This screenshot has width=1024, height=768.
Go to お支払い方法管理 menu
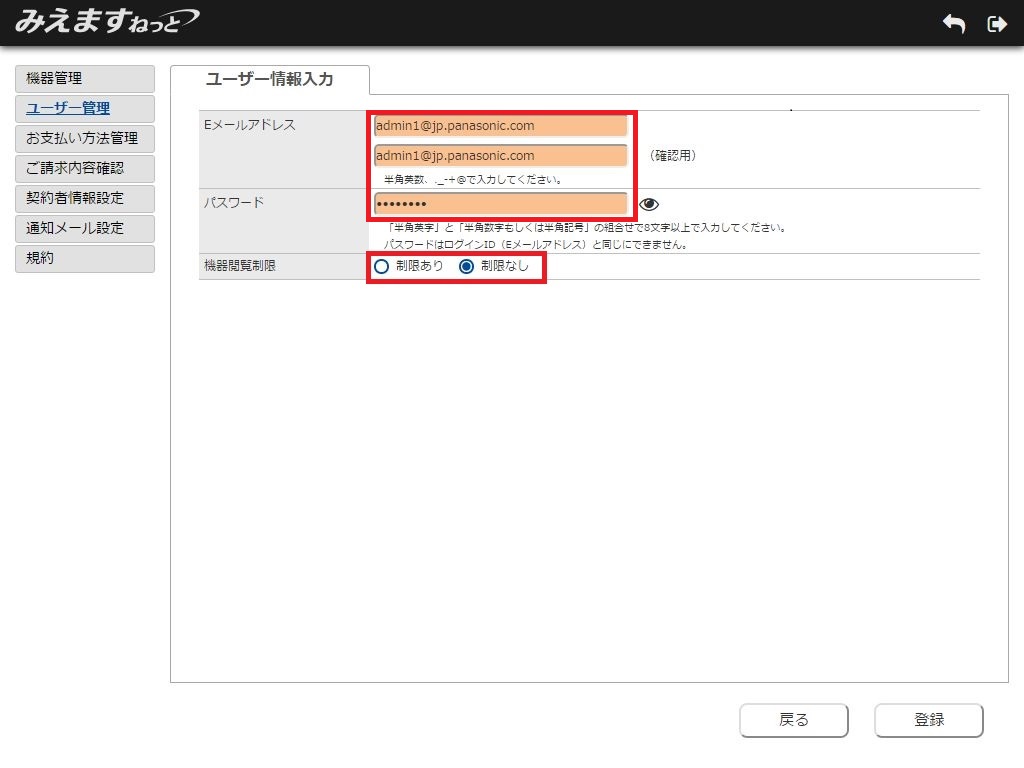pos(85,139)
